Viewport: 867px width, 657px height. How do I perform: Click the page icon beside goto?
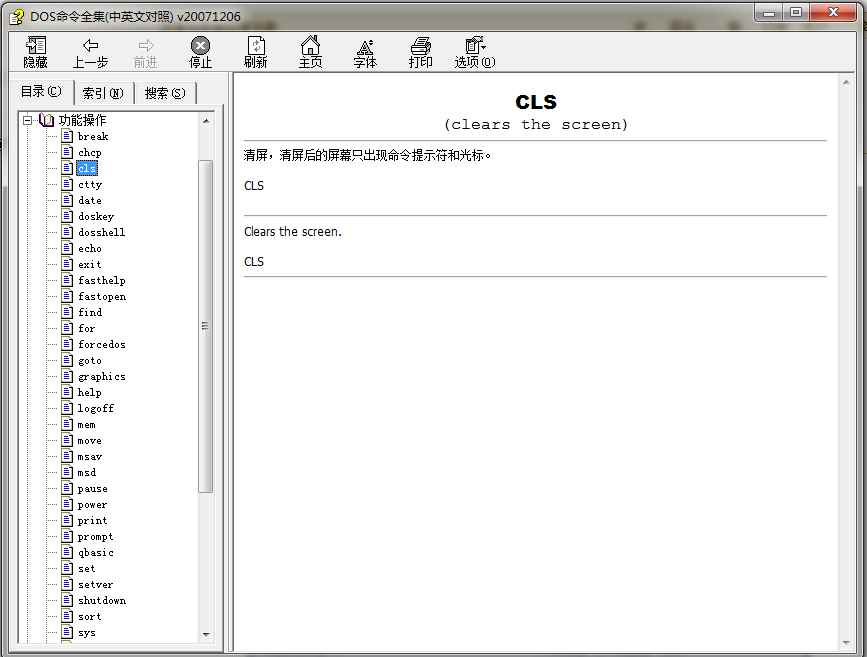tap(67, 360)
